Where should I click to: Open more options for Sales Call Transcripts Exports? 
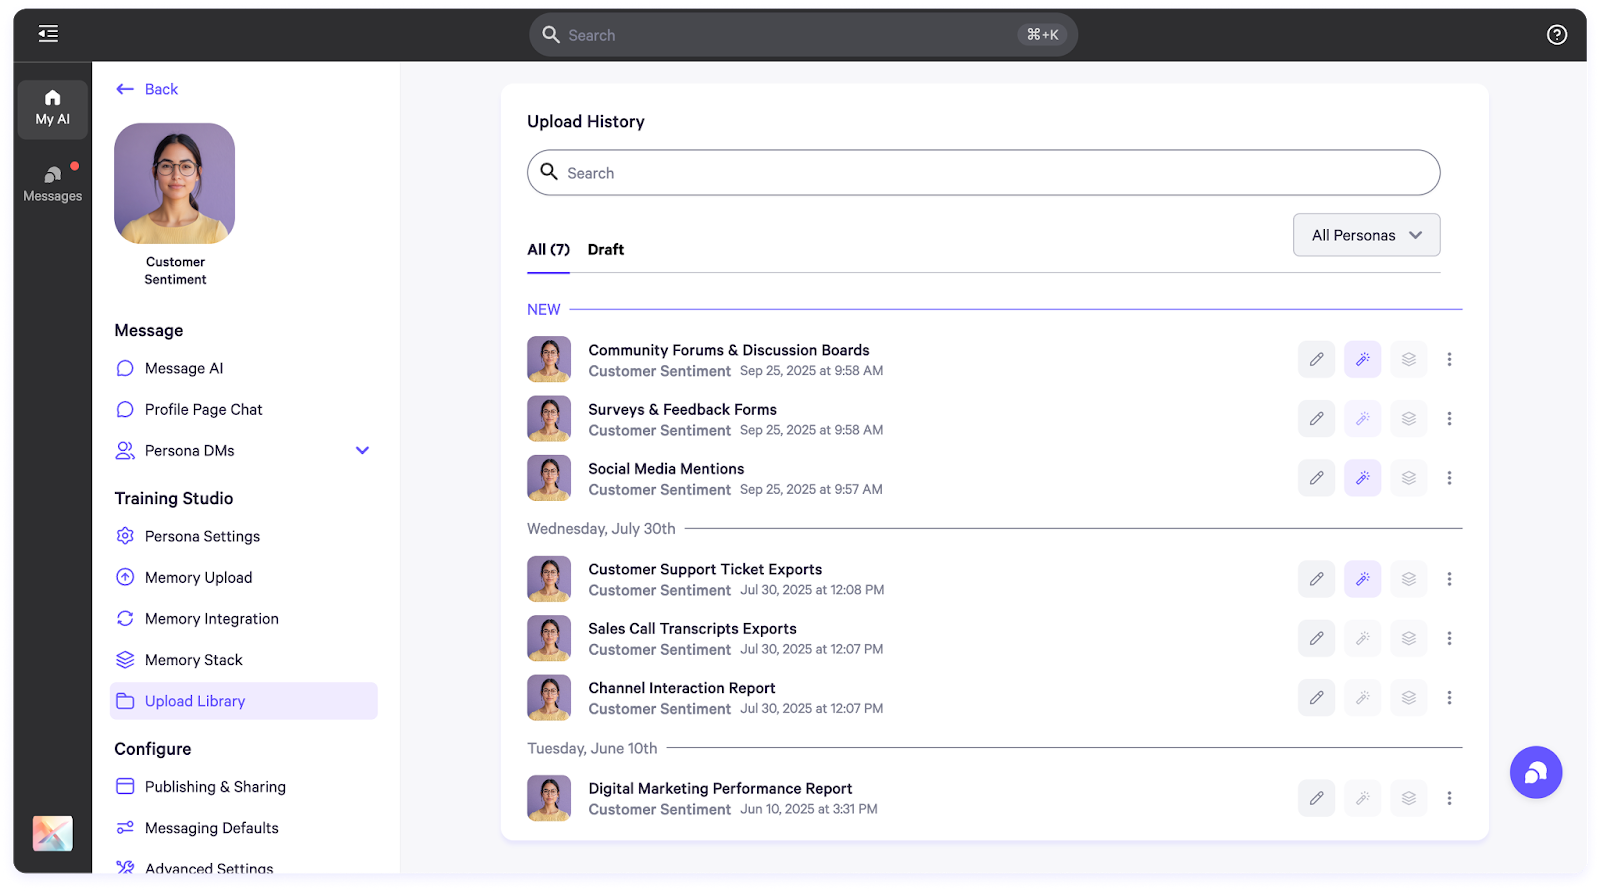tap(1449, 638)
